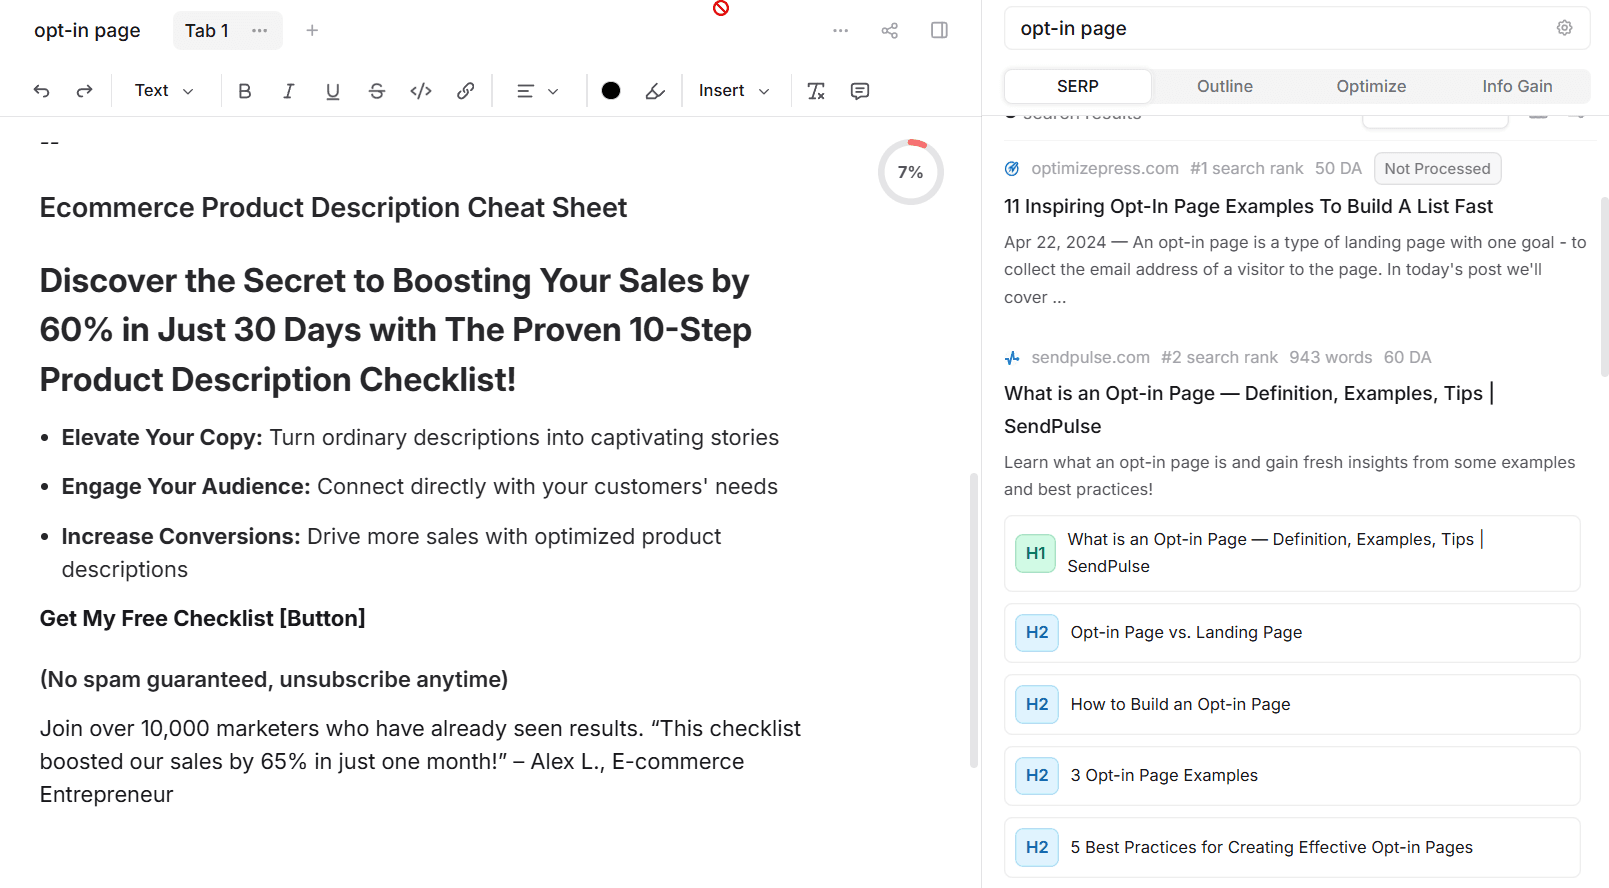
Task: Click the 'Join over 10,000 marketers' paragraph
Action: 420,762
